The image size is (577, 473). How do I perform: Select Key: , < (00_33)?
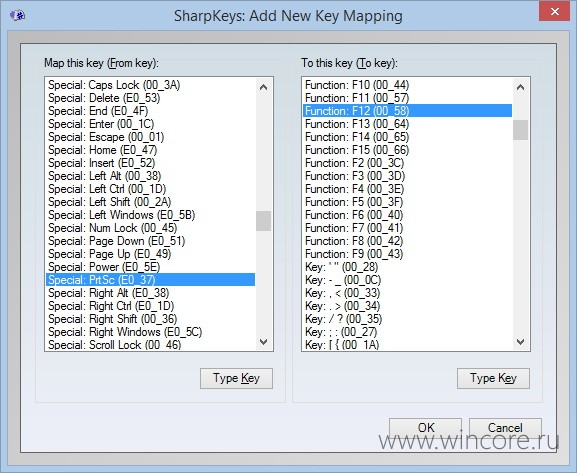click(x=407, y=293)
